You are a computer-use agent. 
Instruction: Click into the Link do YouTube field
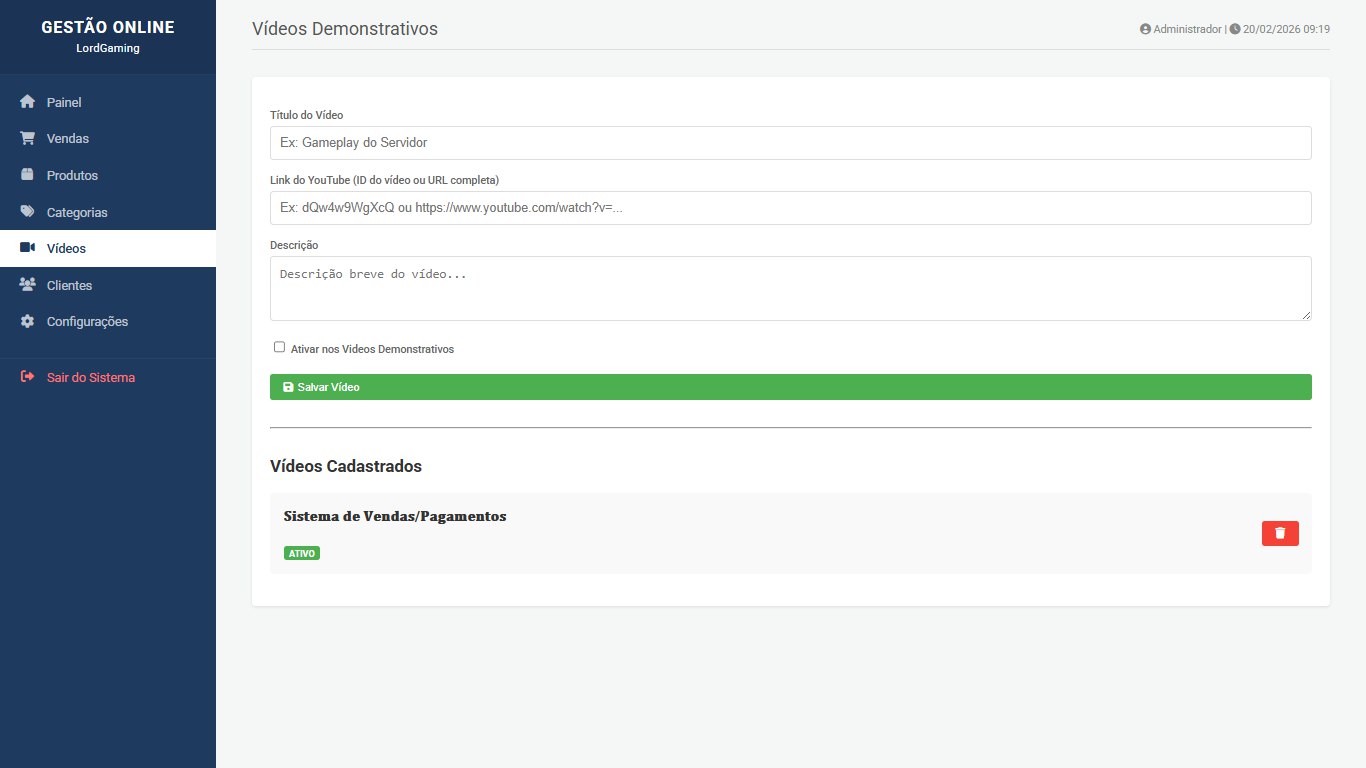[790, 208]
